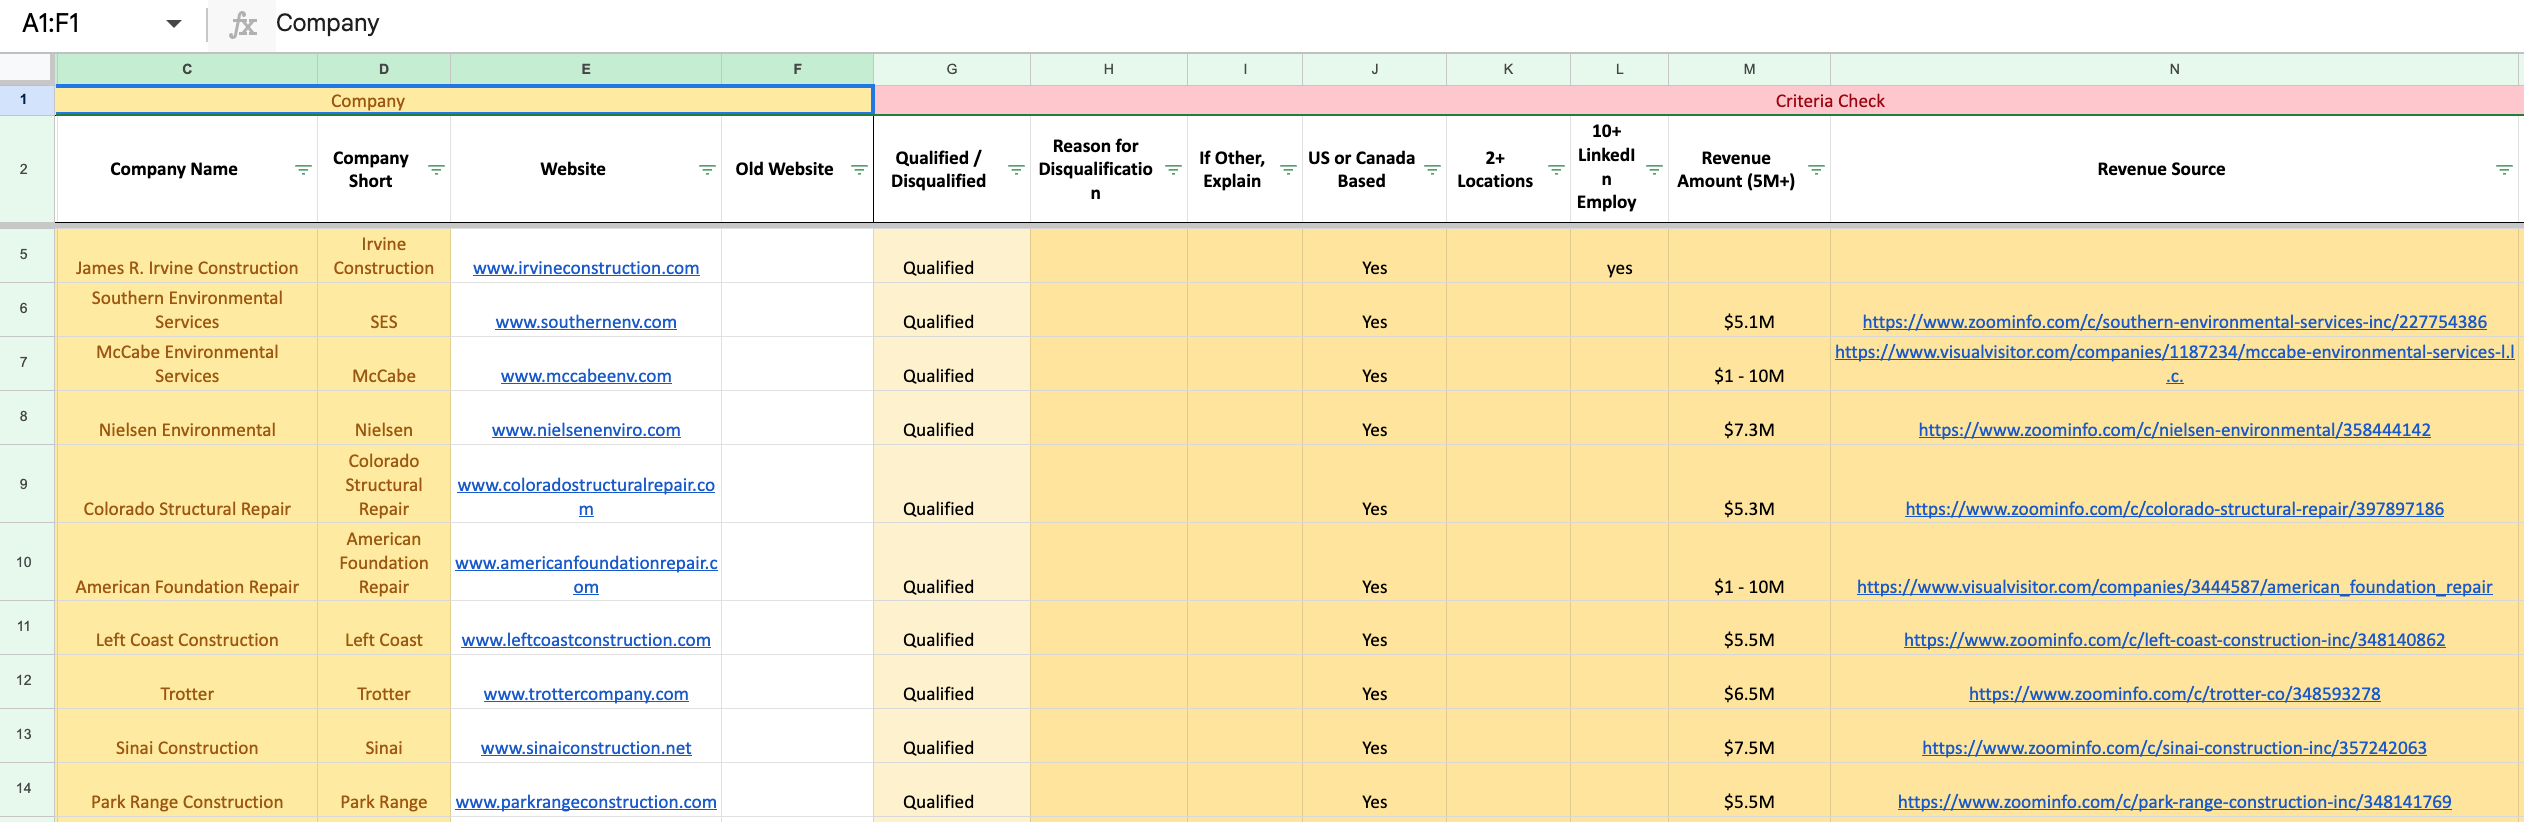Screen dimensions: 2524x822
Task: Select the James R. Irvine Construction cell
Action: (x=187, y=256)
